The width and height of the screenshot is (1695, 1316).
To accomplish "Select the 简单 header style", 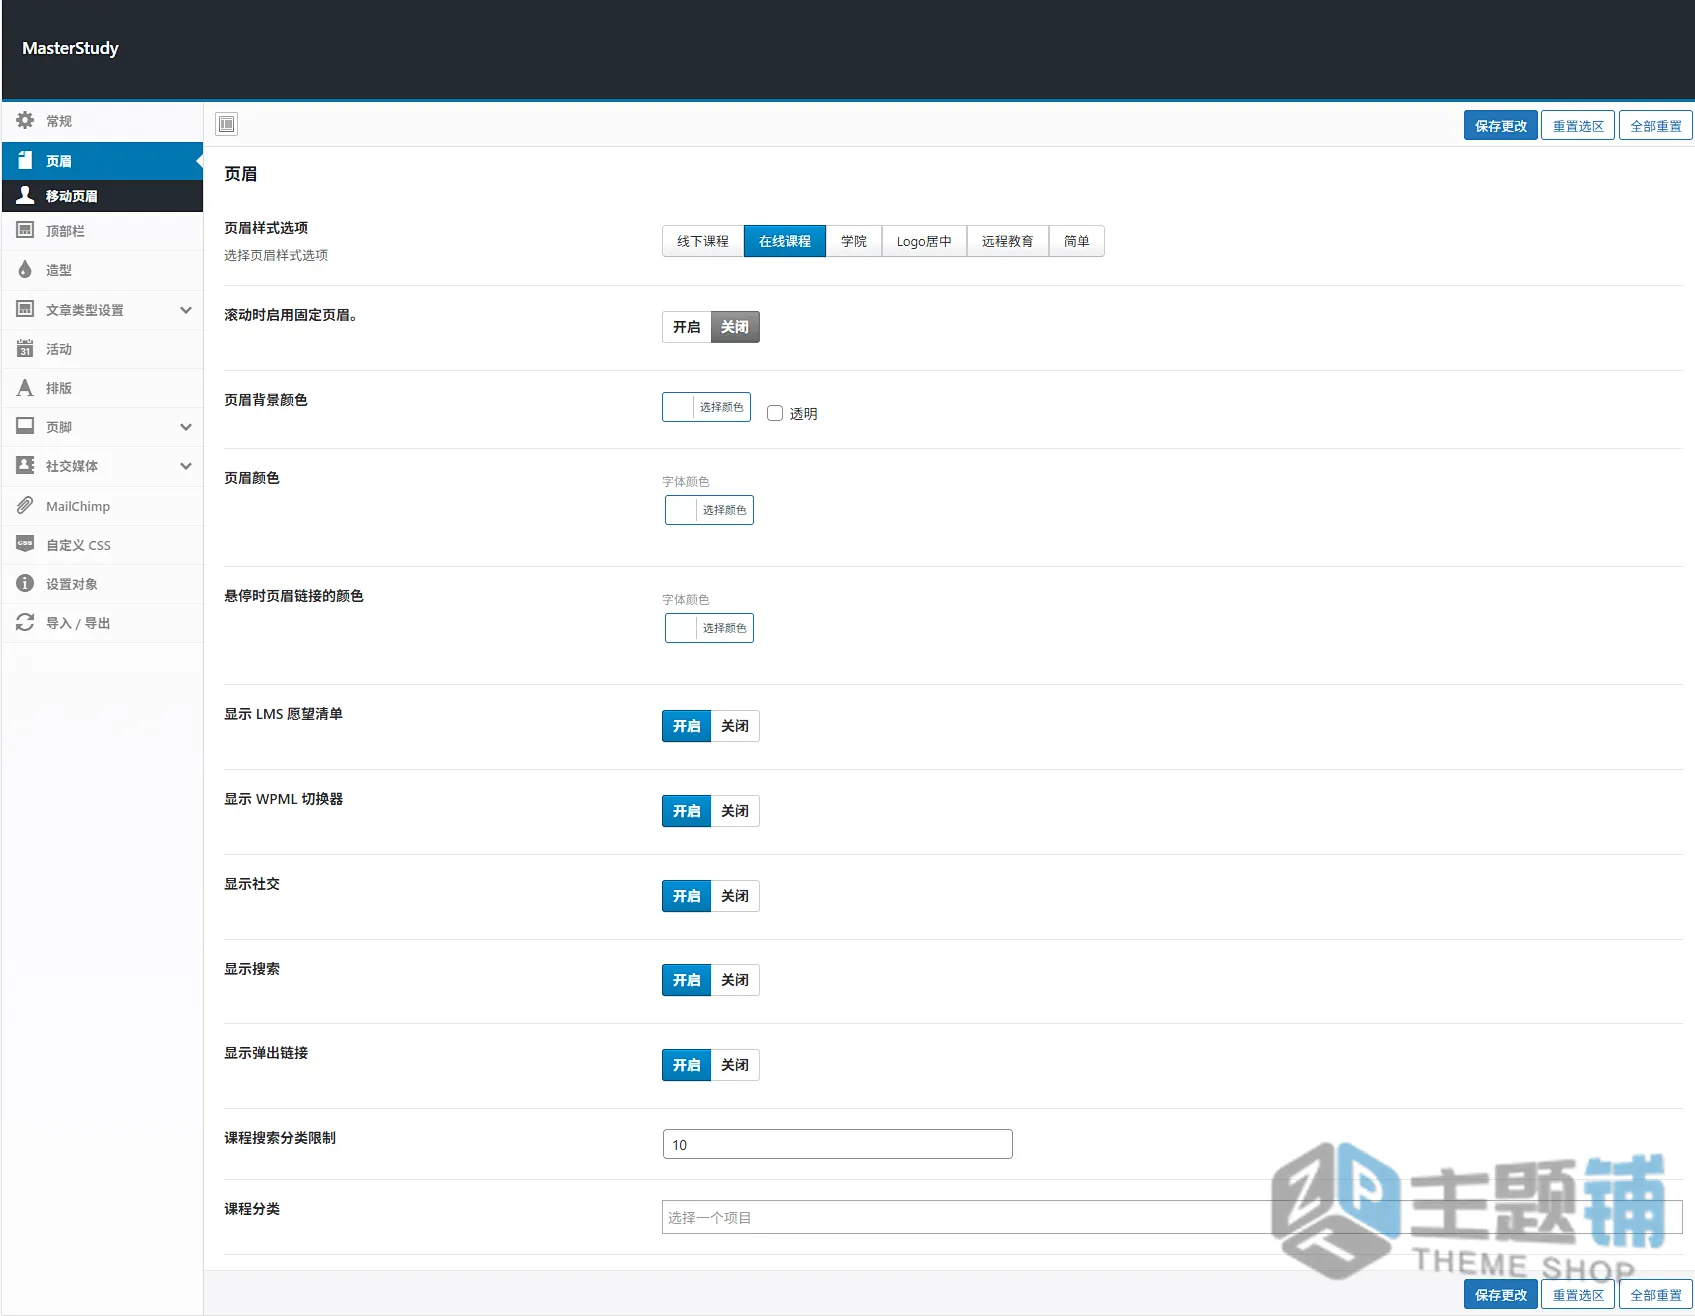I will tap(1077, 241).
